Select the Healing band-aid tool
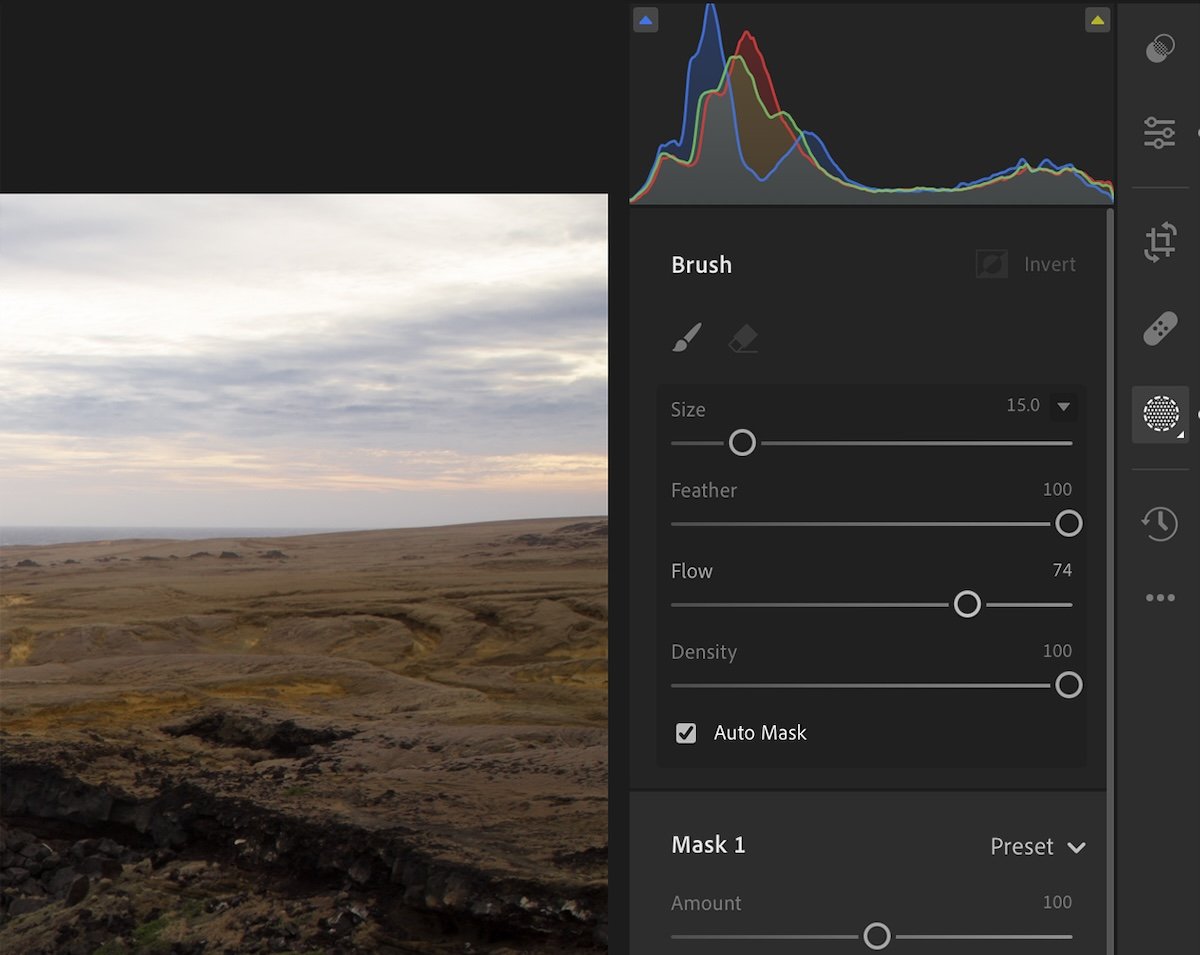Image resolution: width=1200 pixels, height=955 pixels. 1159,327
